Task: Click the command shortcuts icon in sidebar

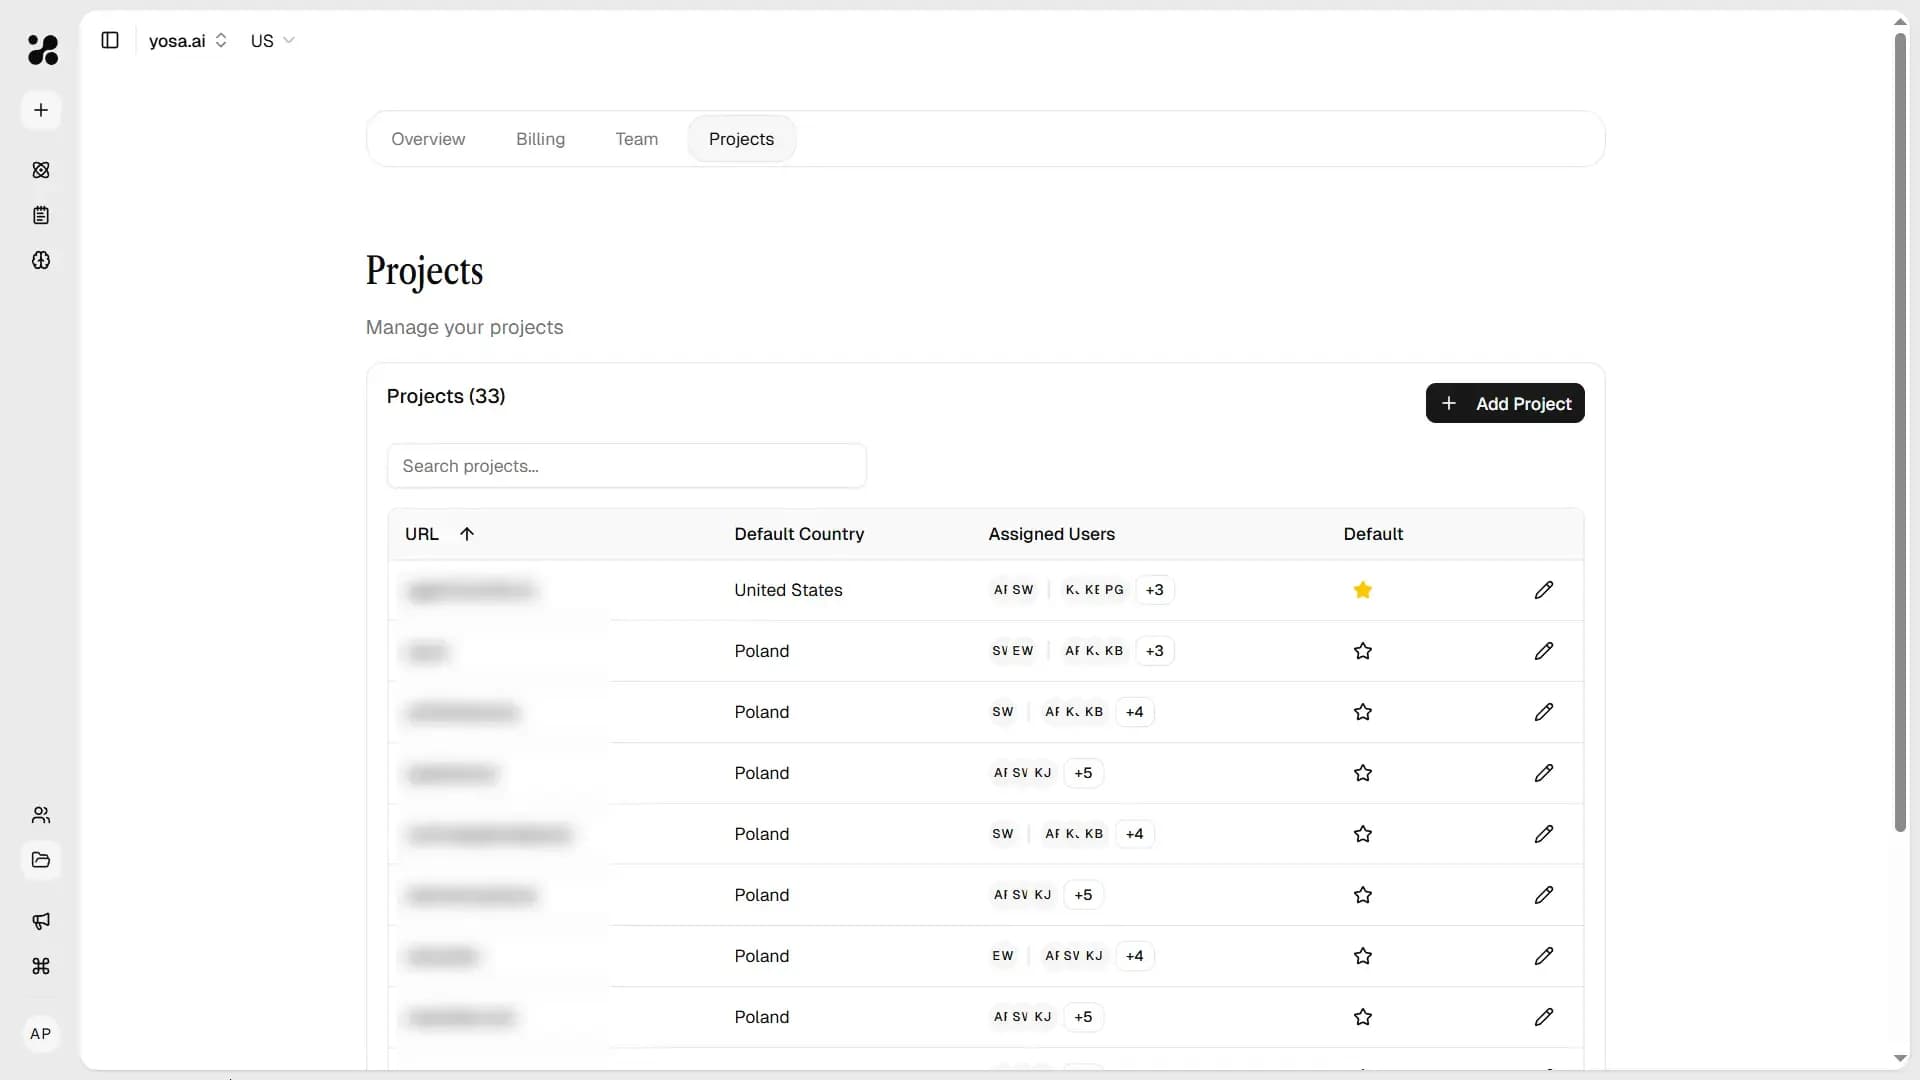Action: 41,967
